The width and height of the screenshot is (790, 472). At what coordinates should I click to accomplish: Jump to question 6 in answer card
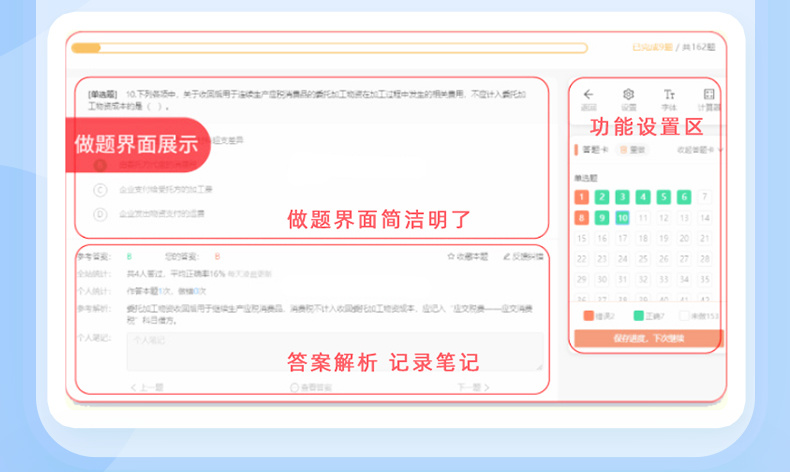coord(684,197)
